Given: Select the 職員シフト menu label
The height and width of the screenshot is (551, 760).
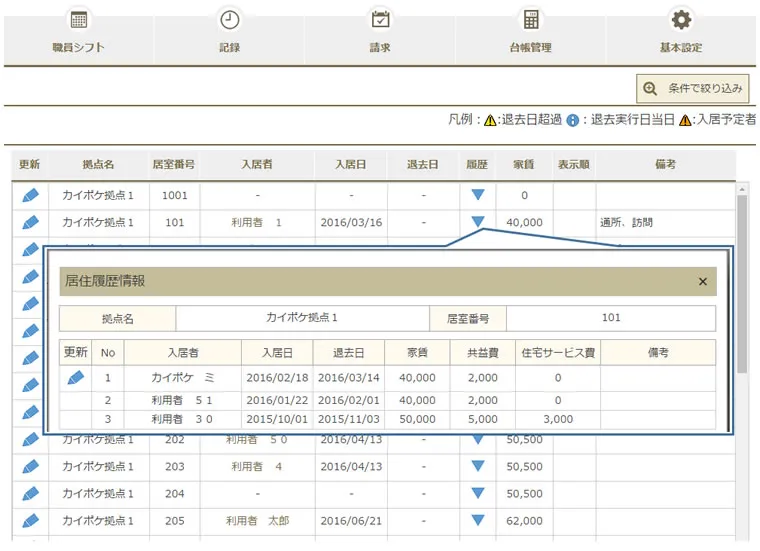Looking at the screenshot, I should click(79, 47).
